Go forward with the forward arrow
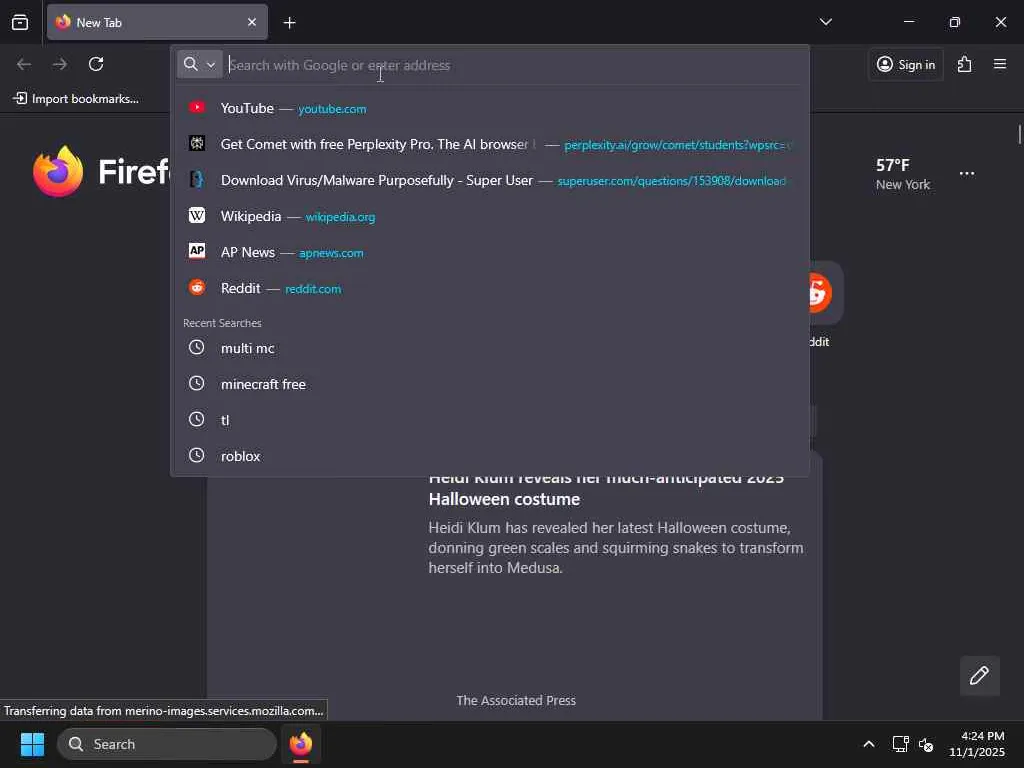This screenshot has width=1024, height=768. (60, 64)
